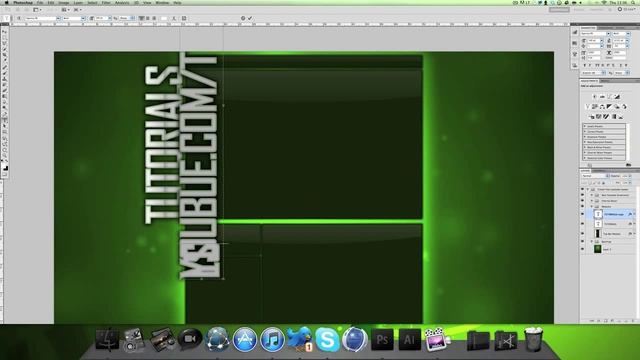
Task: Open iTunes from the Dock
Action: click(x=272, y=340)
